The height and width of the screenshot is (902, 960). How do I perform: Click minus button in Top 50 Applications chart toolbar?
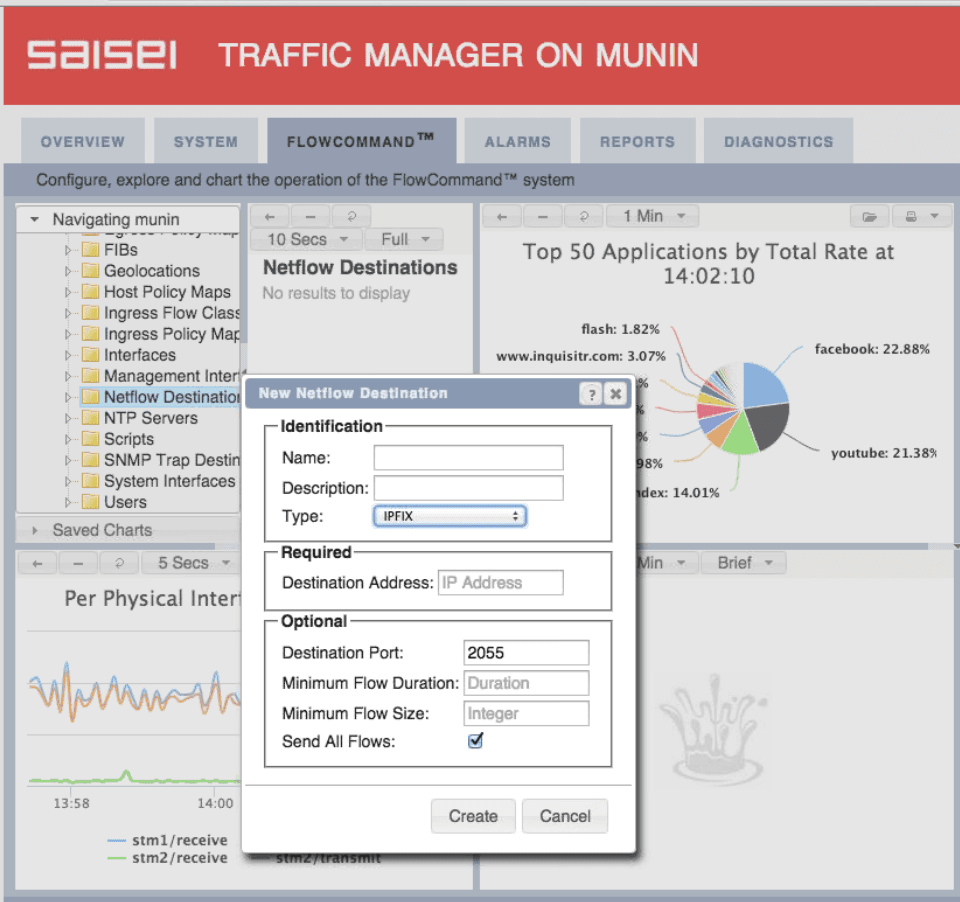[542, 217]
